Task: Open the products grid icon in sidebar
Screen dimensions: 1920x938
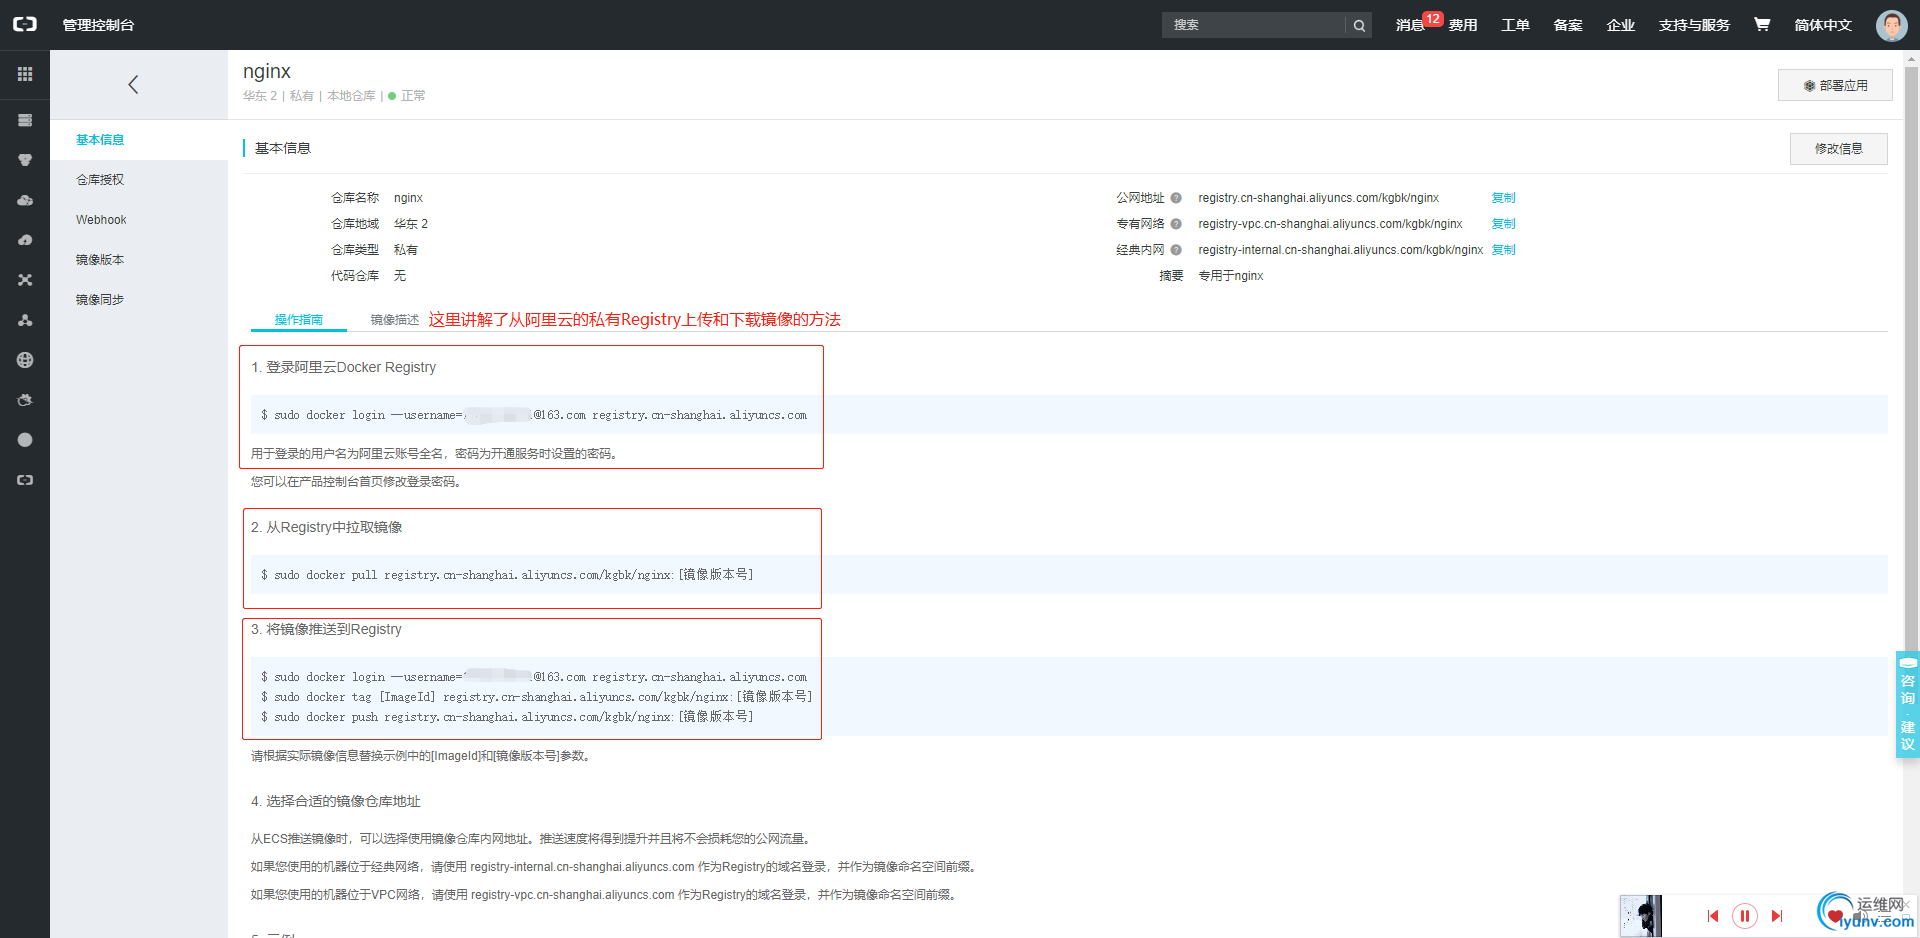Action: tap(25, 74)
